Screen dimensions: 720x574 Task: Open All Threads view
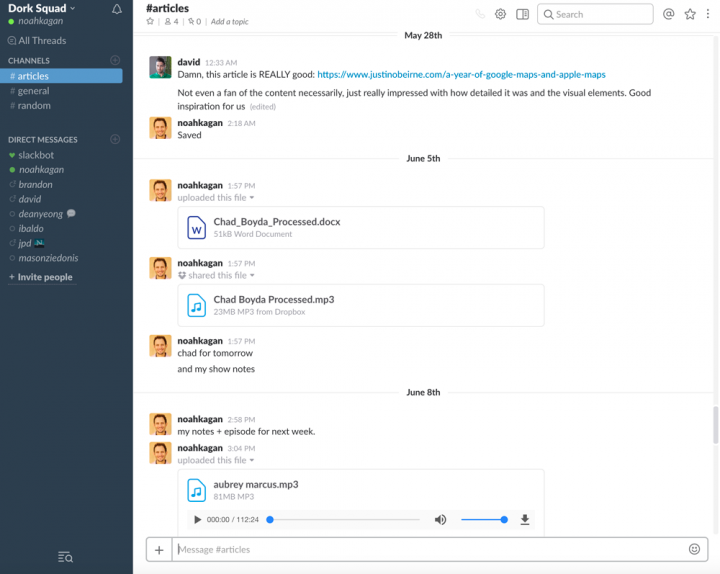pos(37,40)
